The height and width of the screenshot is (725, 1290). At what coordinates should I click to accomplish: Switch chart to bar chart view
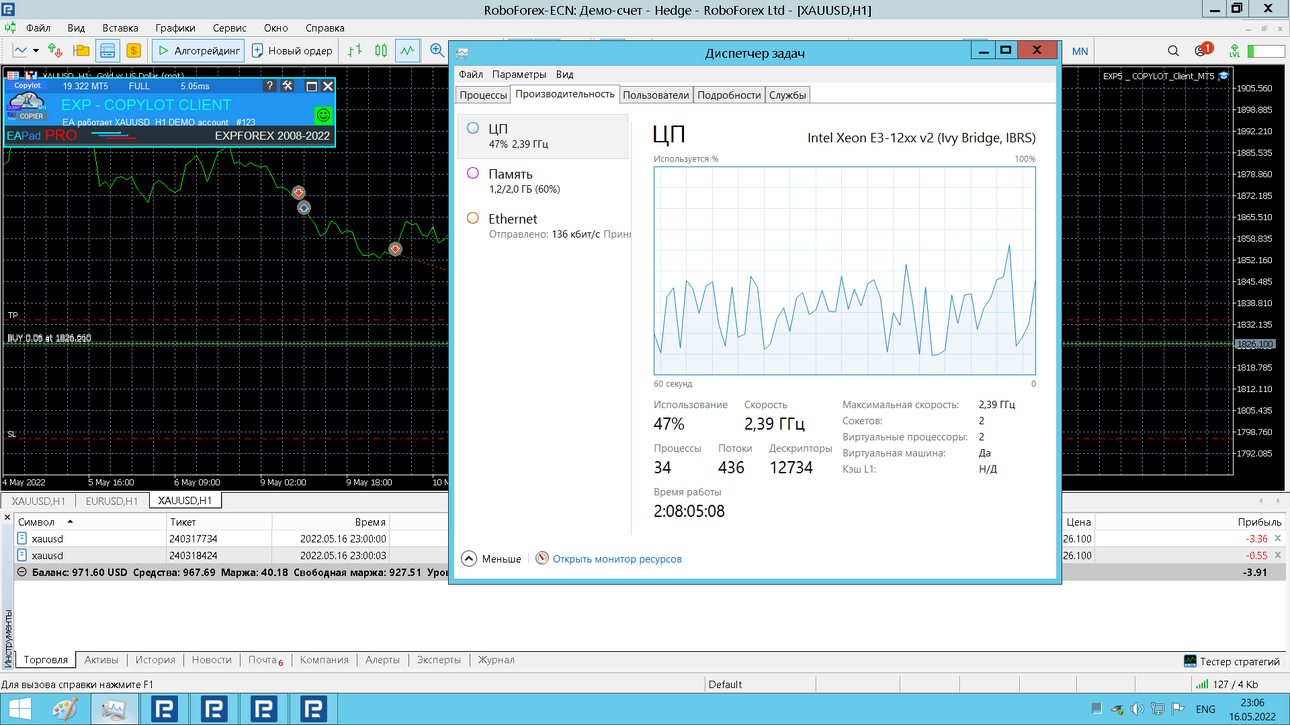pyautogui.click(x=355, y=50)
